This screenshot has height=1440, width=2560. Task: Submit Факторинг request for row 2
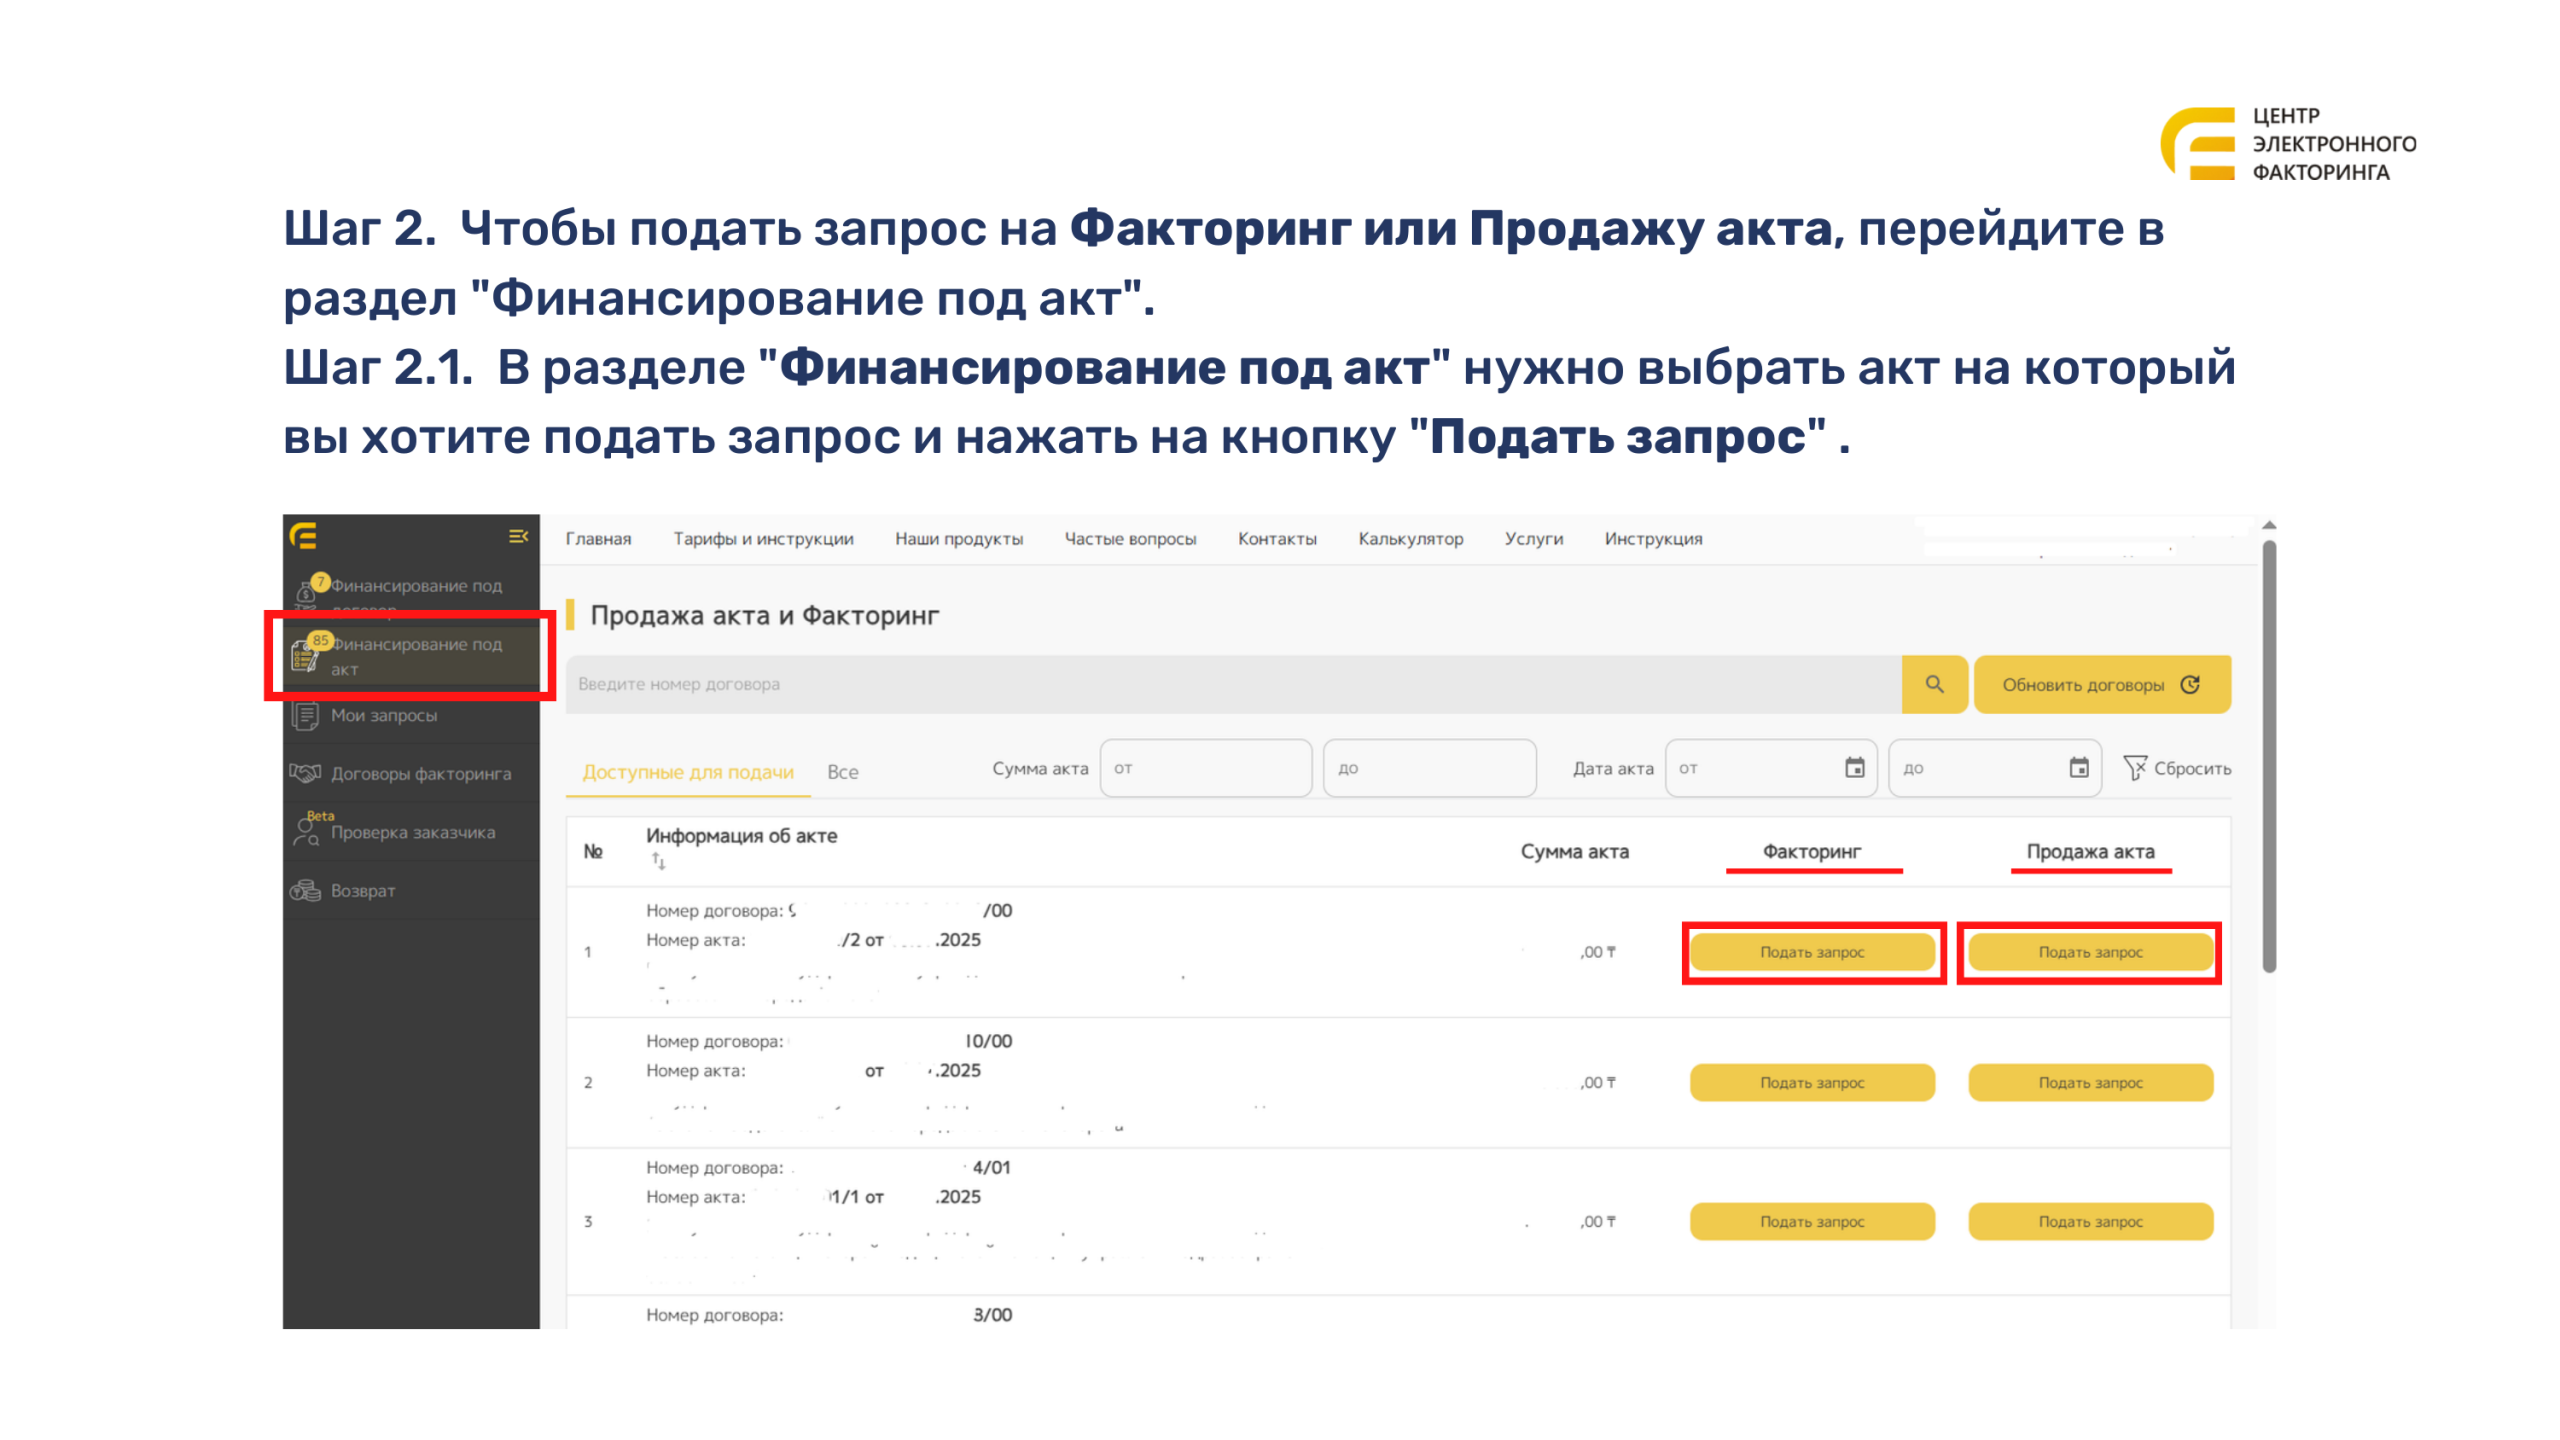tap(1812, 1082)
